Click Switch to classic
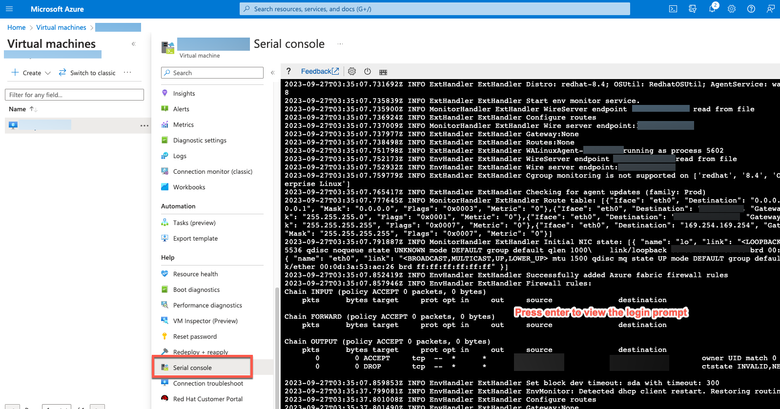Screen dimensions: 780x409 click(x=87, y=73)
